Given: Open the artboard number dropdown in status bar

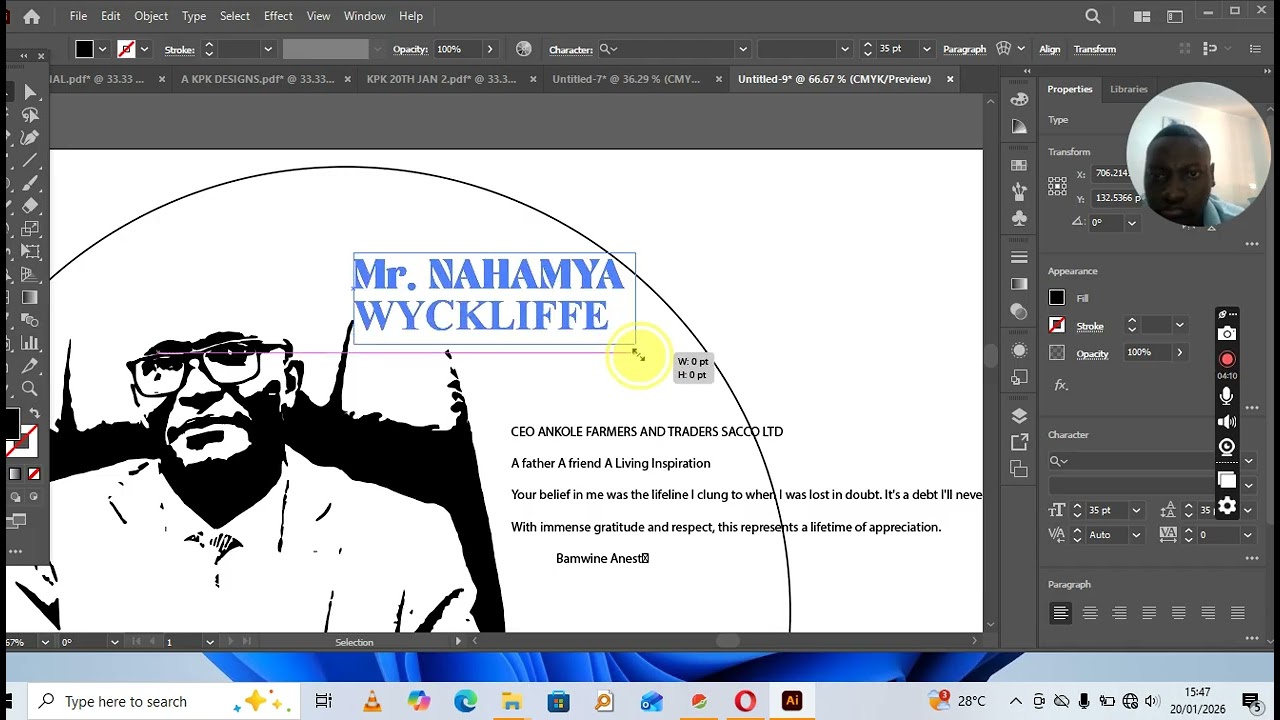Looking at the screenshot, I should pyautogui.click(x=209, y=642).
